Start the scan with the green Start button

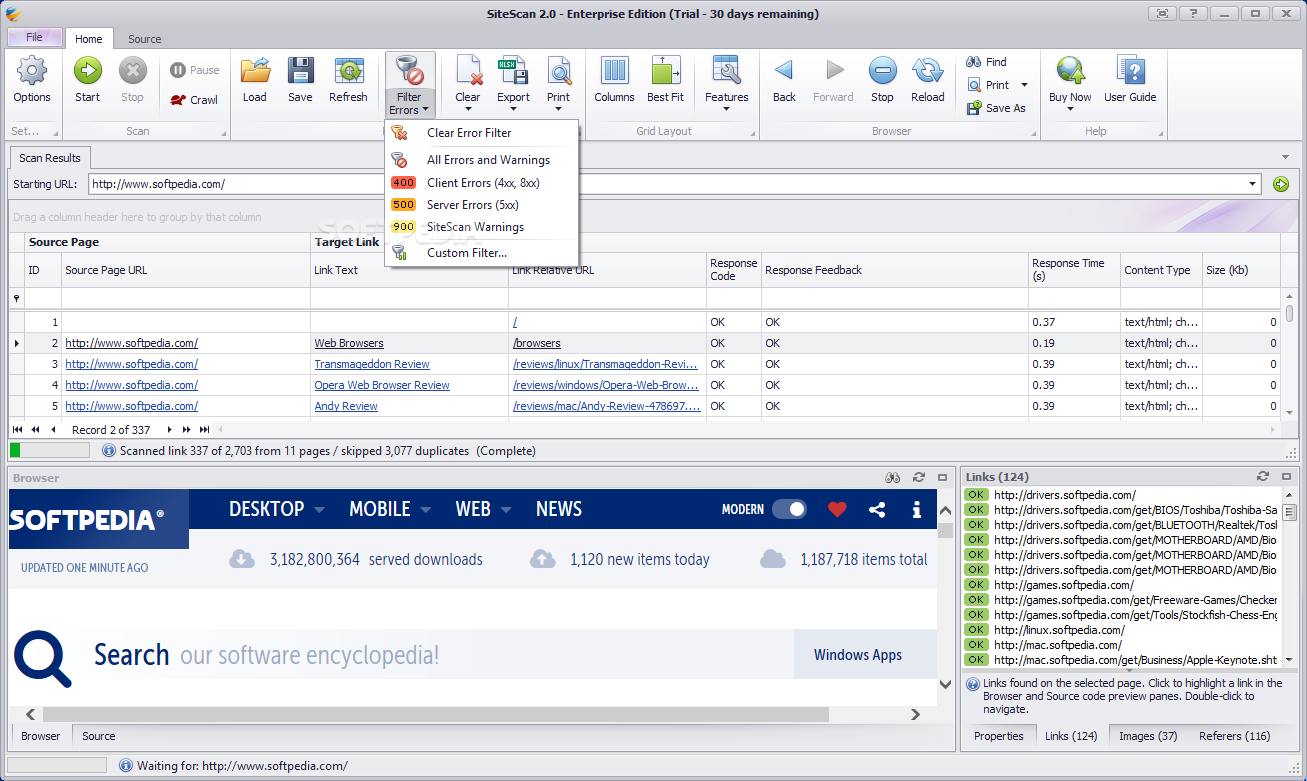click(88, 80)
